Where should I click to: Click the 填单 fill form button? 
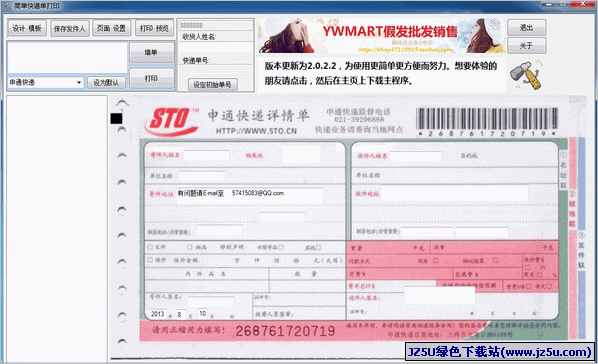(x=152, y=52)
